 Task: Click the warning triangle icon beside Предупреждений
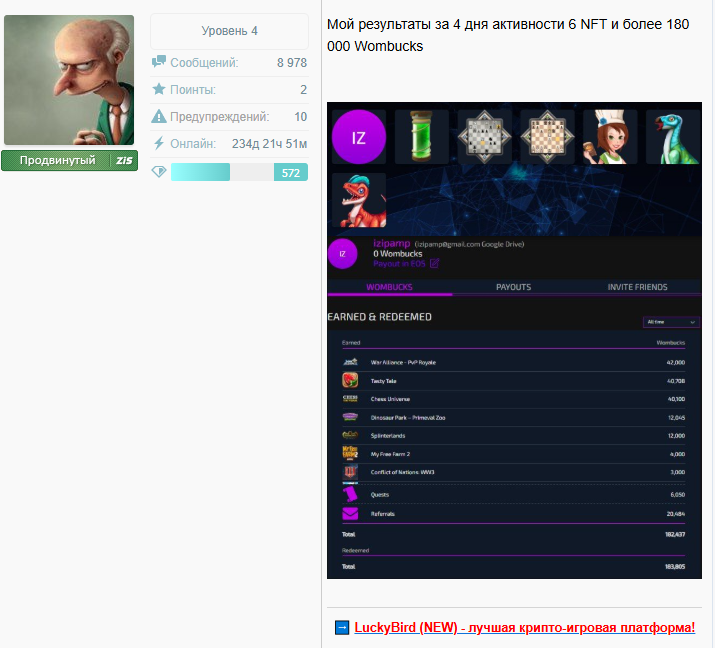coord(158,117)
